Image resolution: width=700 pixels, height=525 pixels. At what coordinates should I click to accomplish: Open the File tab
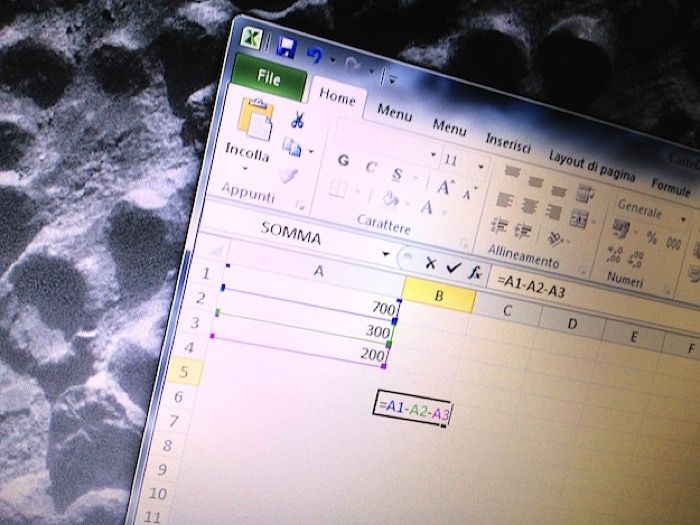coord(269,78)
